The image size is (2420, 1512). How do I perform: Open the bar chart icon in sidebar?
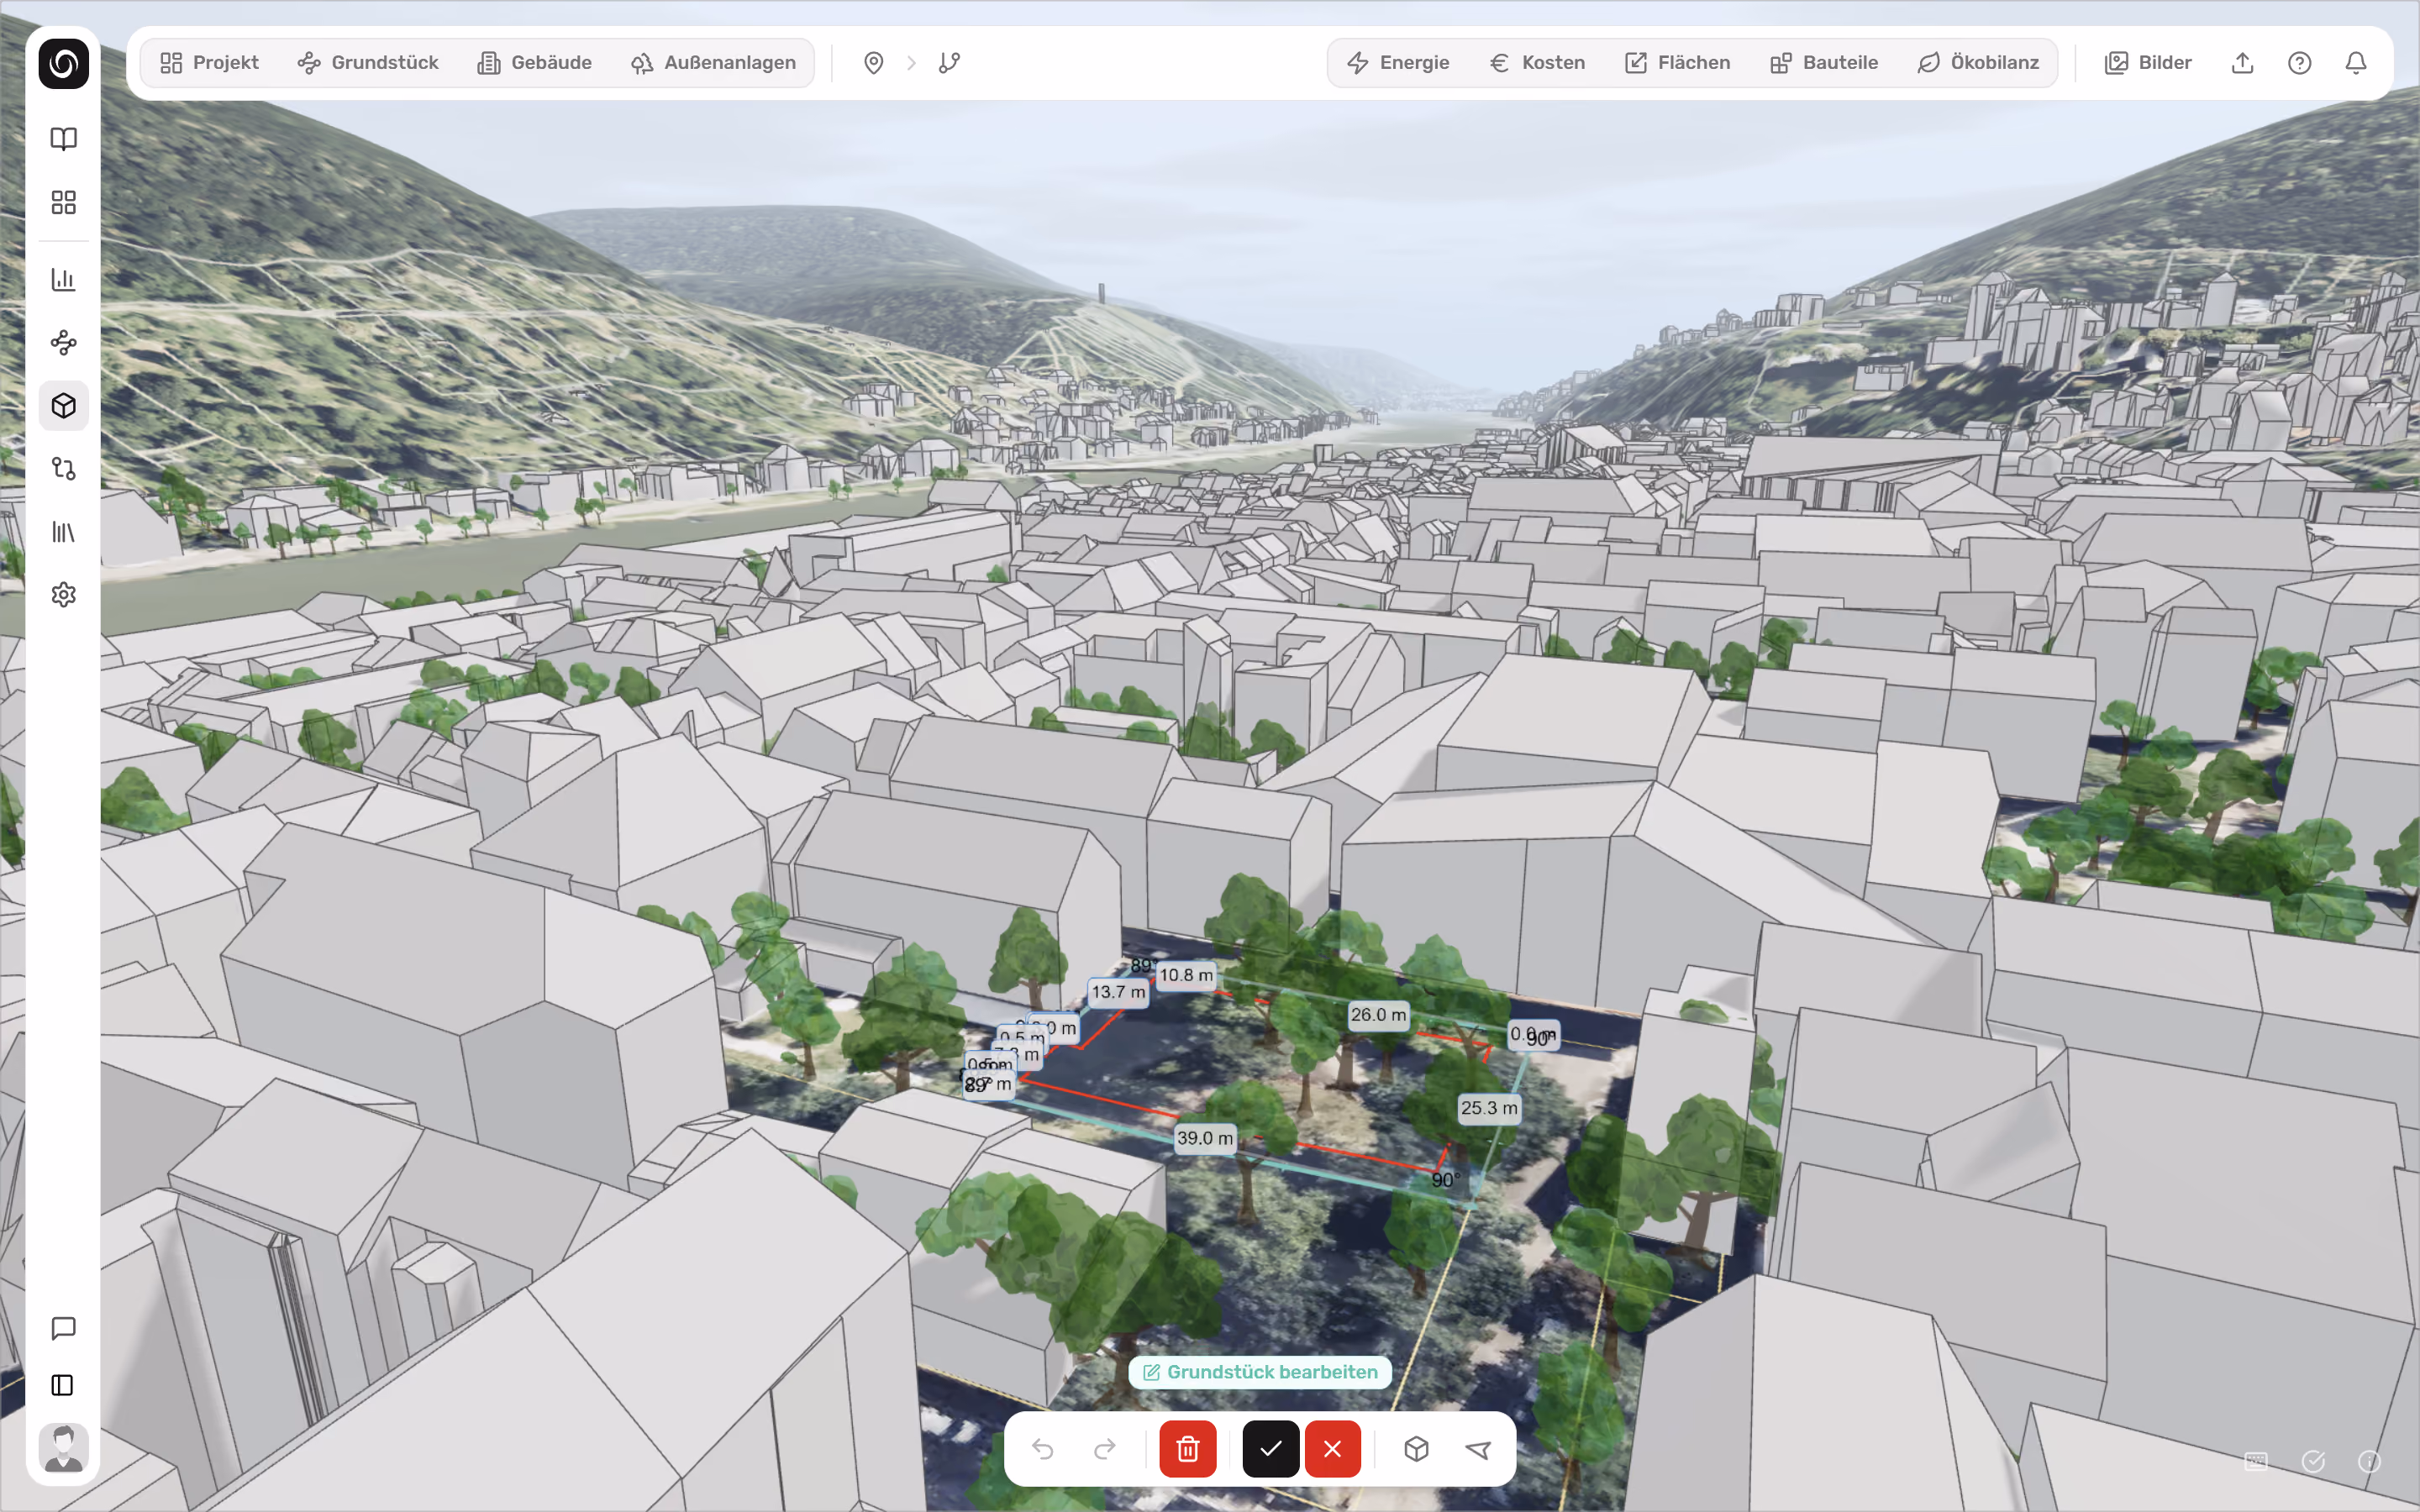pos(63,279)
